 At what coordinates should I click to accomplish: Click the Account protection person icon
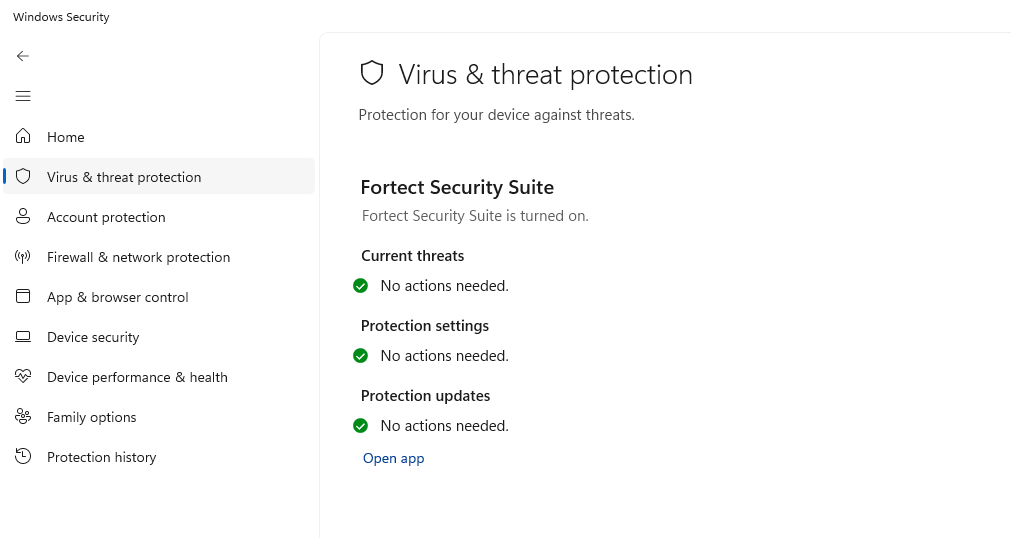[x=23, y=216]
